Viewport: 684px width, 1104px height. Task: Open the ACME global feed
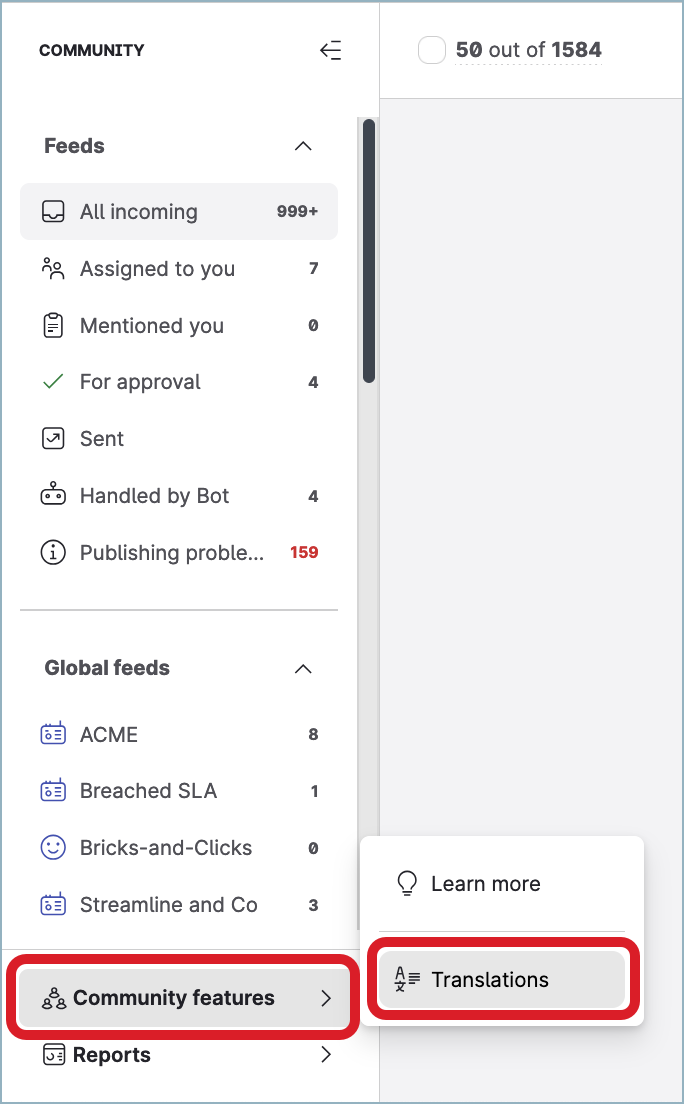(109, 735)
